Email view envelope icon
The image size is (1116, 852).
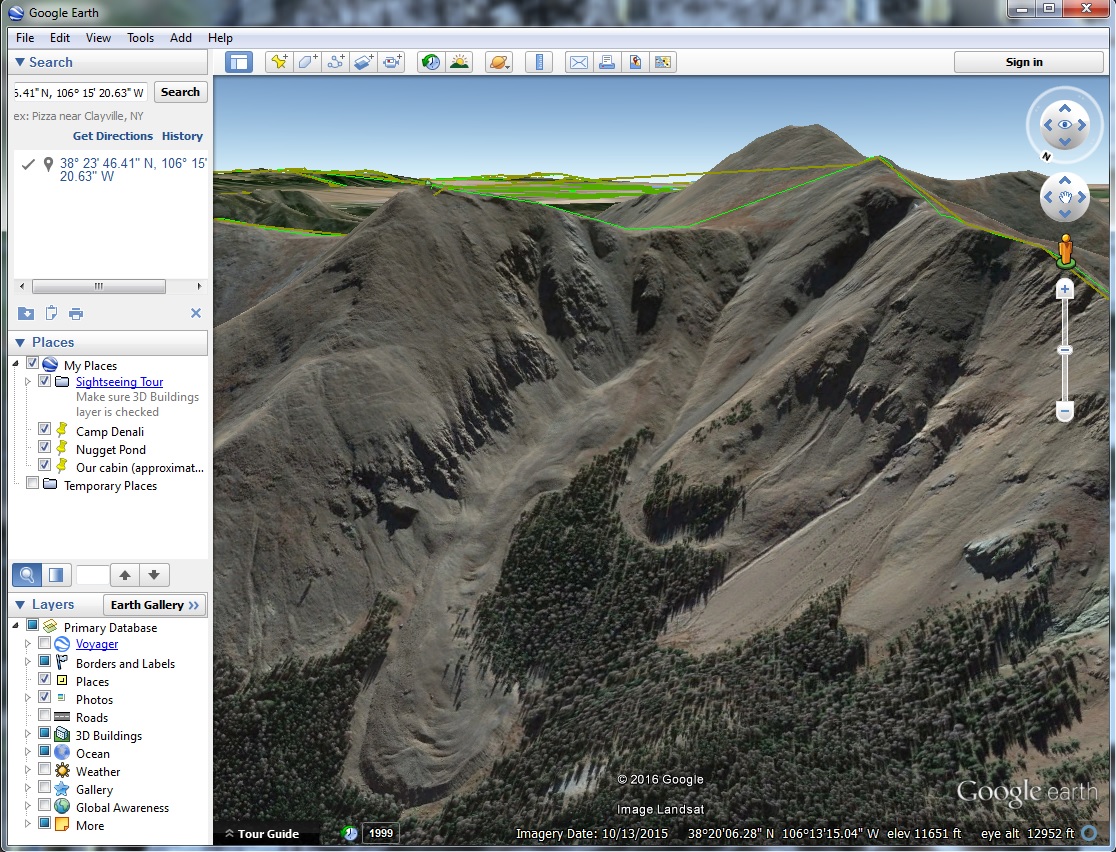tap(579, 62)
